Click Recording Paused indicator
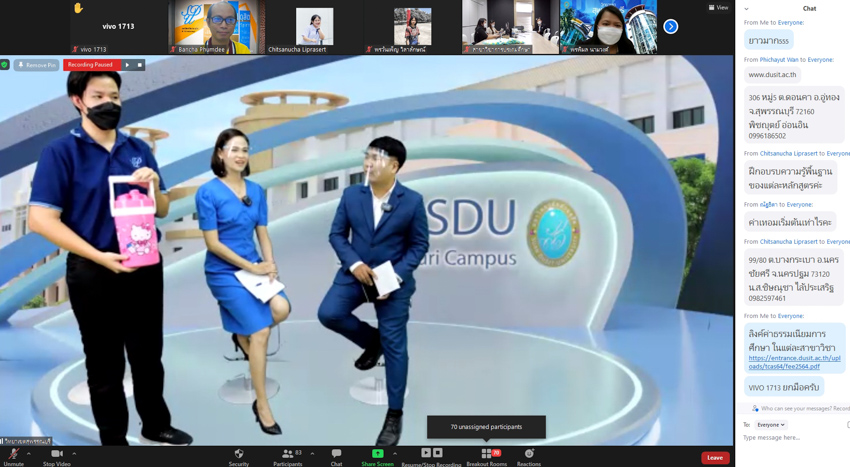850x467 pixels. coord(90,65)
